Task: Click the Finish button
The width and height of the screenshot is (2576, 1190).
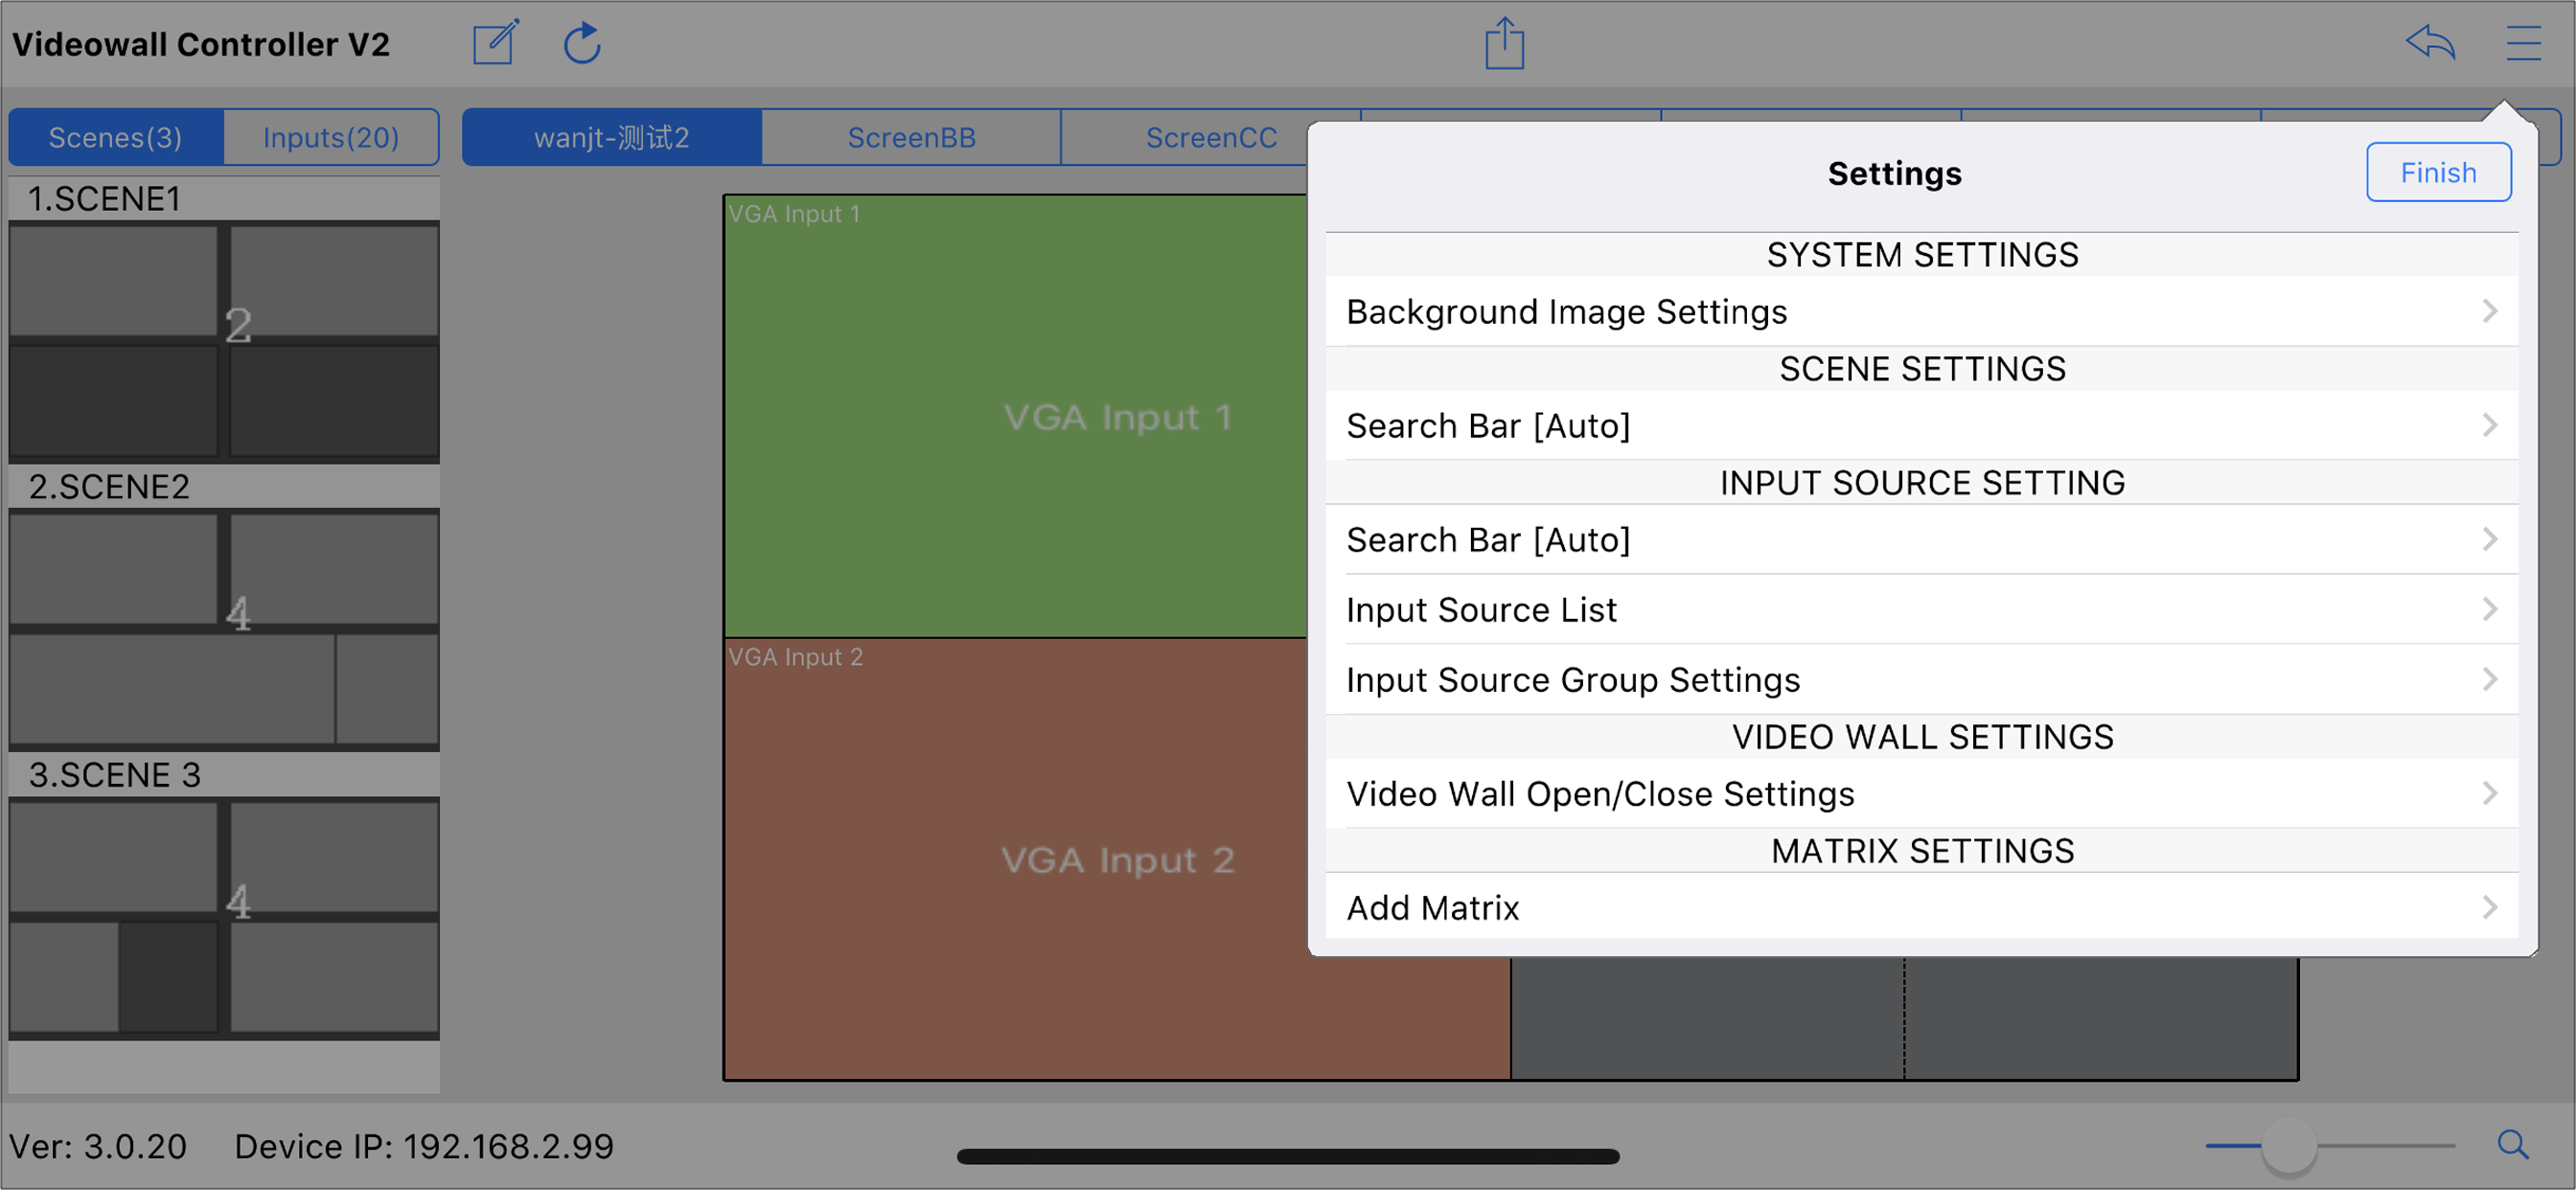Action: (2438, 172)
